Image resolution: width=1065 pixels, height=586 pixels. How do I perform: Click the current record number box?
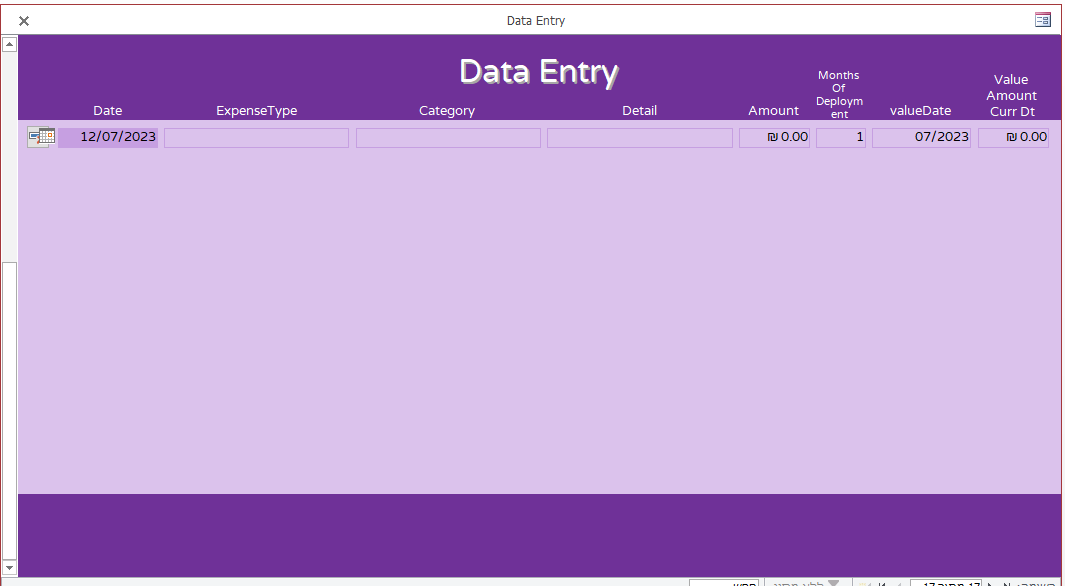point(945,582)
